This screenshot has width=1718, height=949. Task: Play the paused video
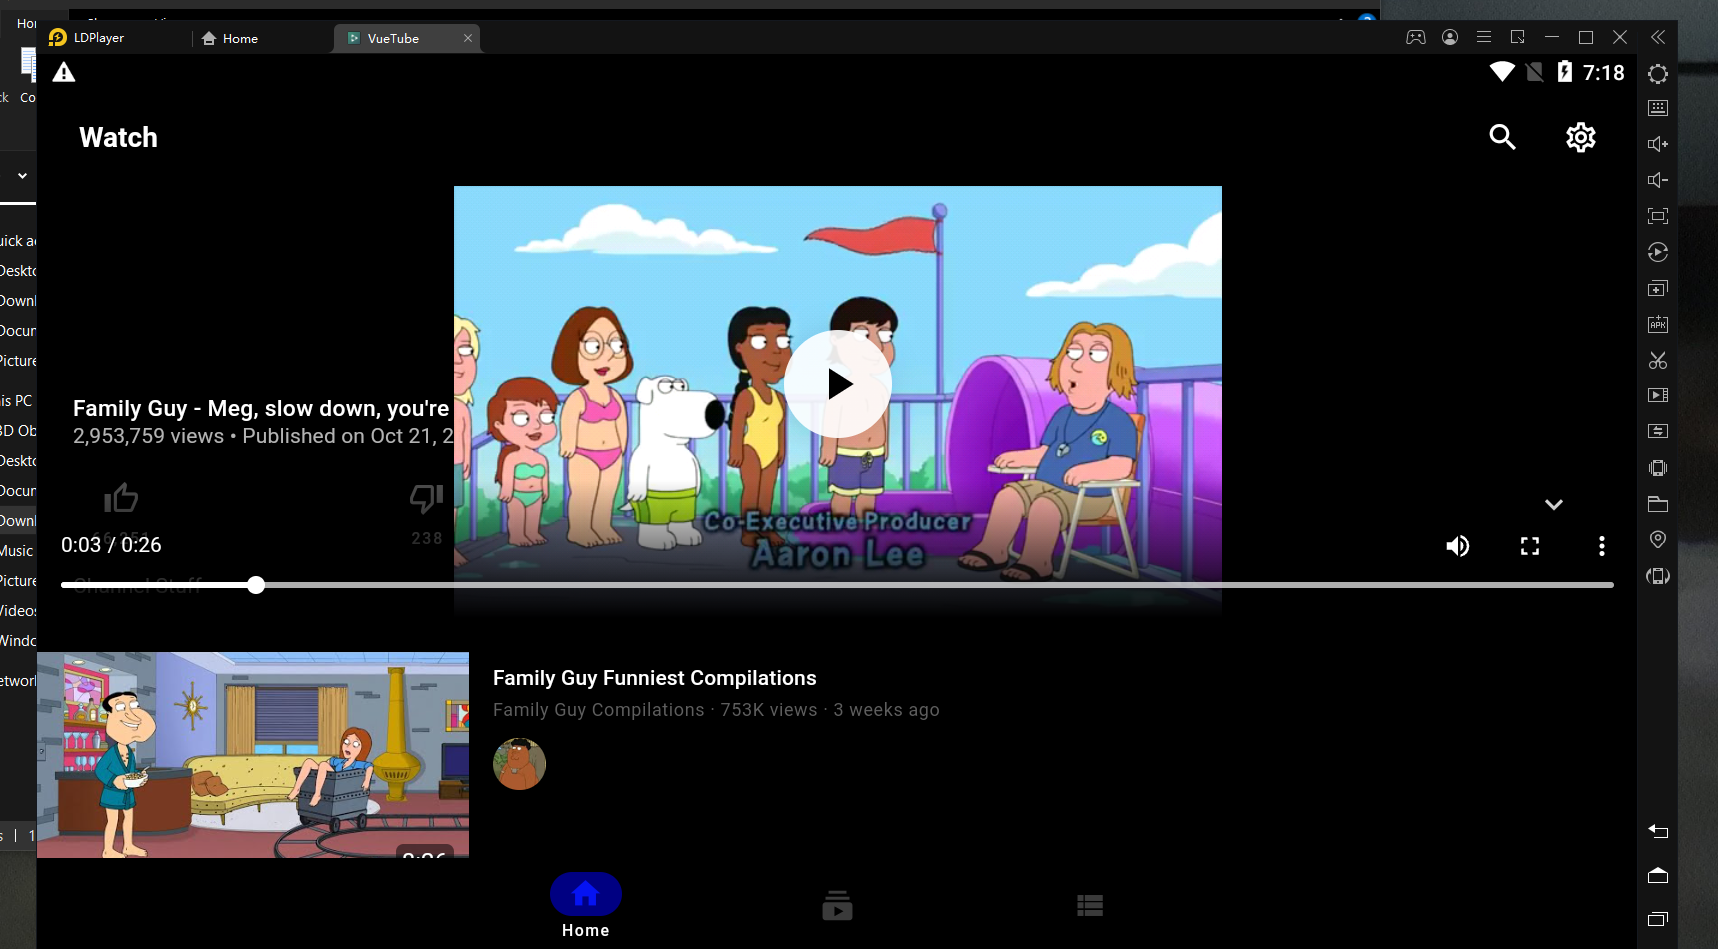pyautogui.click(x=837, y=384)
